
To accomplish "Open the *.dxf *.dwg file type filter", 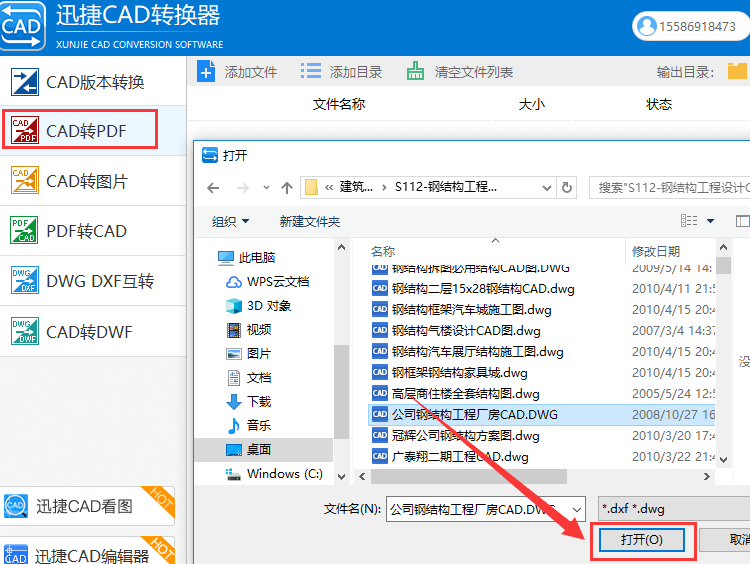I will tap(673, 509).
